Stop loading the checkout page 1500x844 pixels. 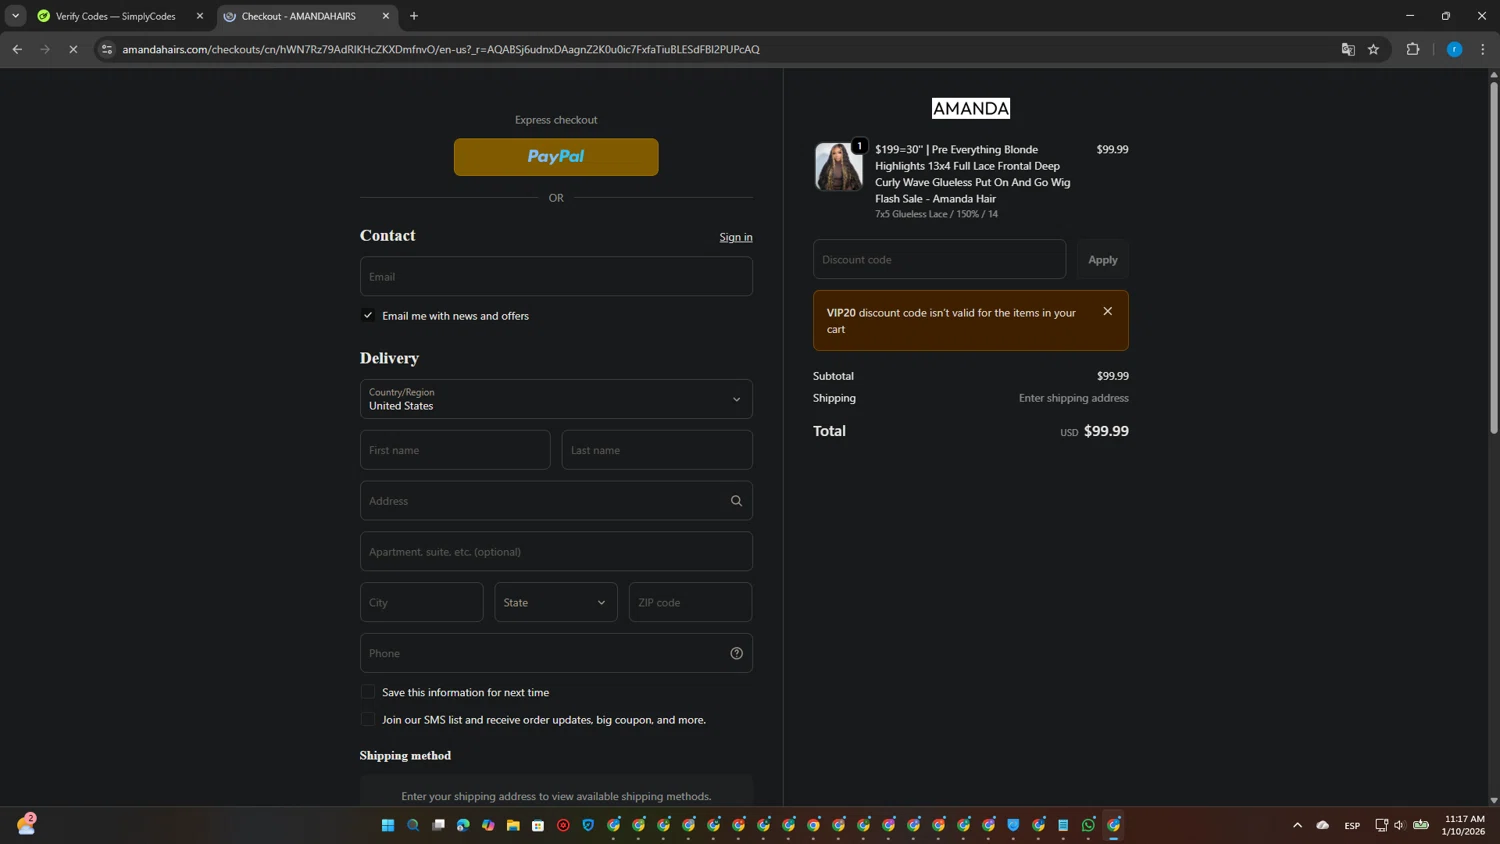point(73,49)
